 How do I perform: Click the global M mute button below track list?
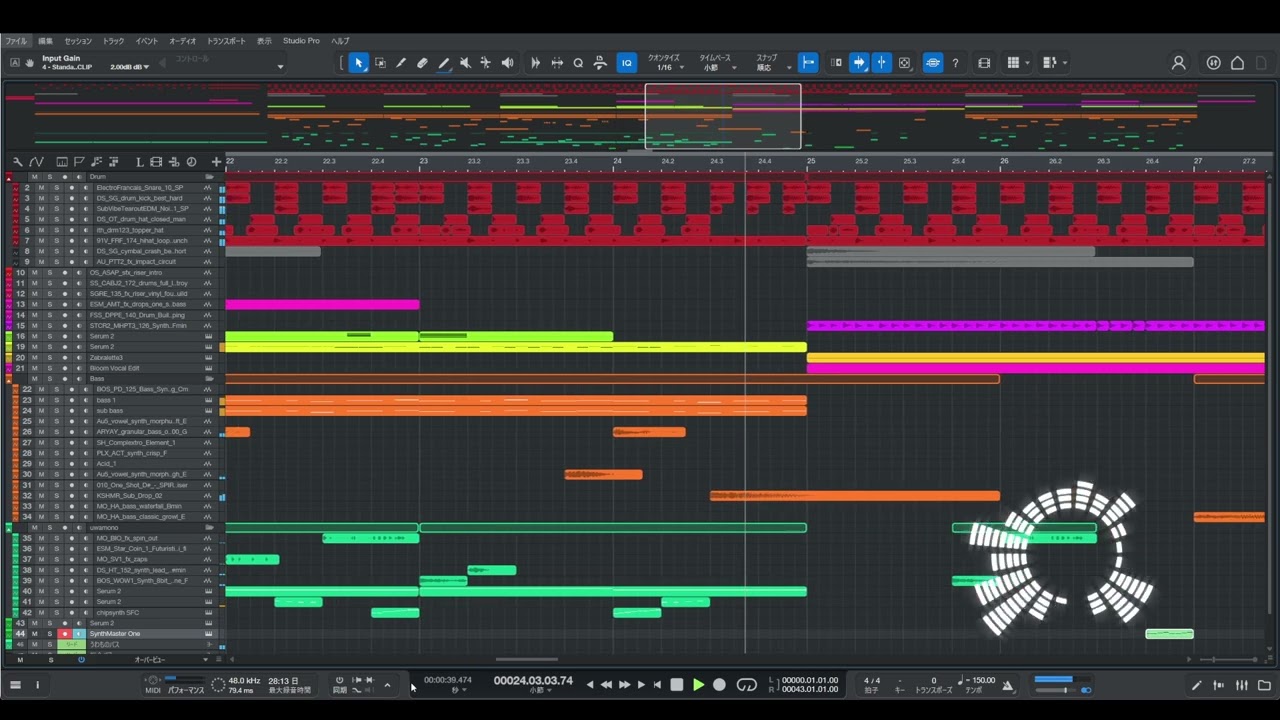point(20,660)
